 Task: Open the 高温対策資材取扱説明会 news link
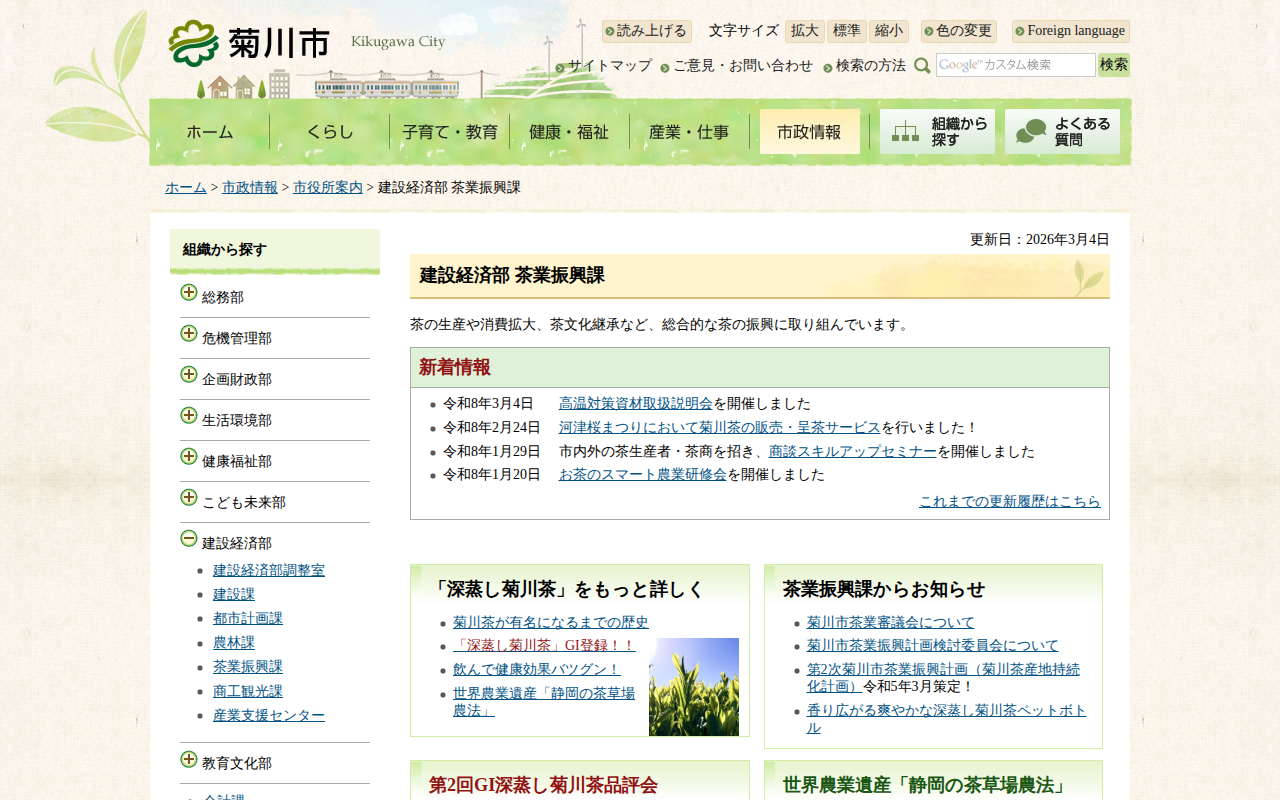pyautogui.click(x=635, y=404)
